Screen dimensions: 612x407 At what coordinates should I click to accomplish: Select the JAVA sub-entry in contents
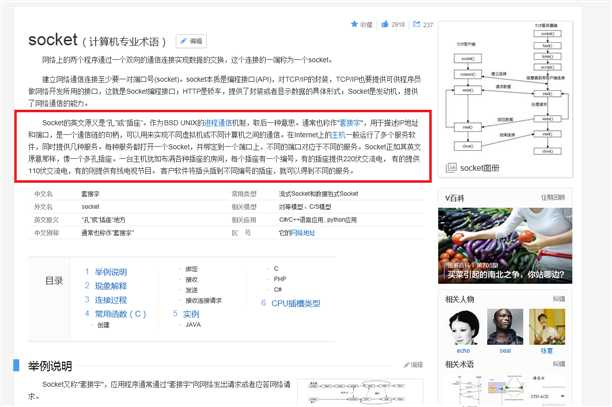(193, 325)
